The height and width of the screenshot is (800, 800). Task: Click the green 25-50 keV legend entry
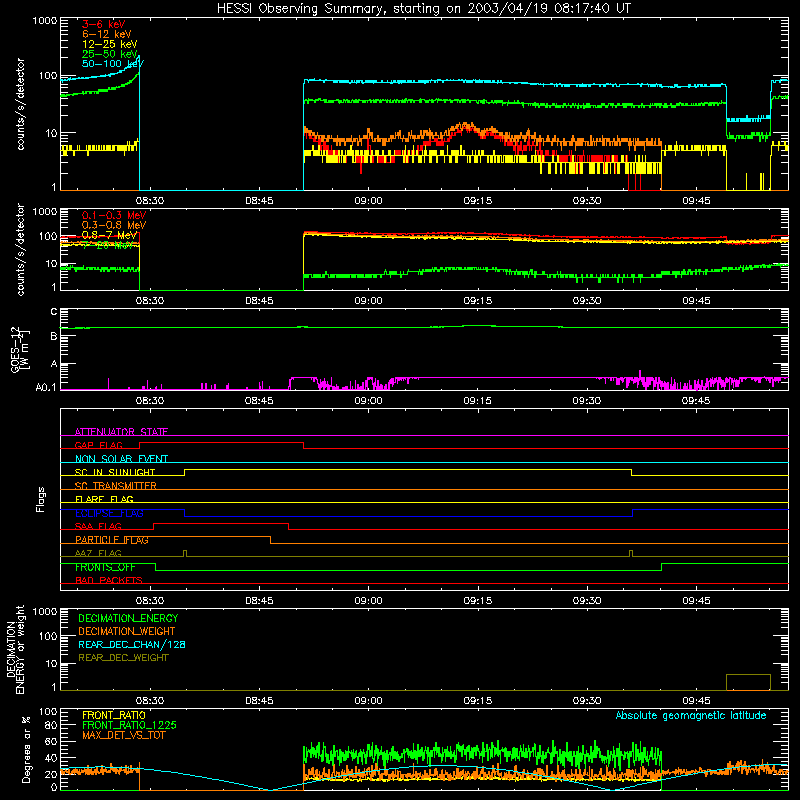(110, 54)
